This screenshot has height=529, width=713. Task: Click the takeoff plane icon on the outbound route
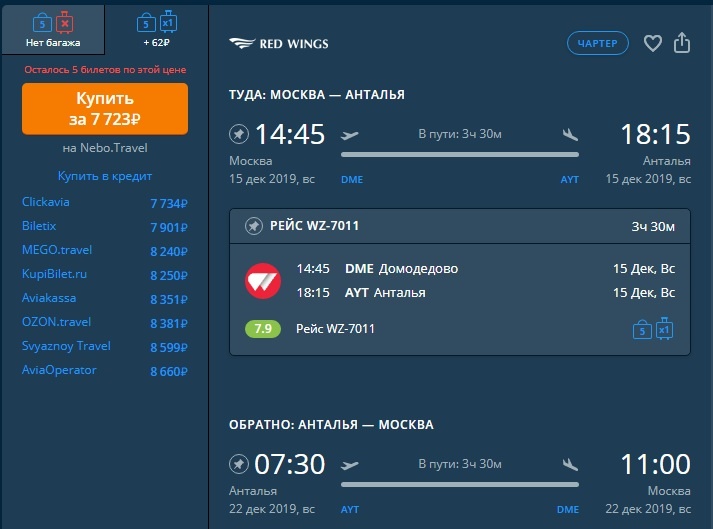coord(350,135)
